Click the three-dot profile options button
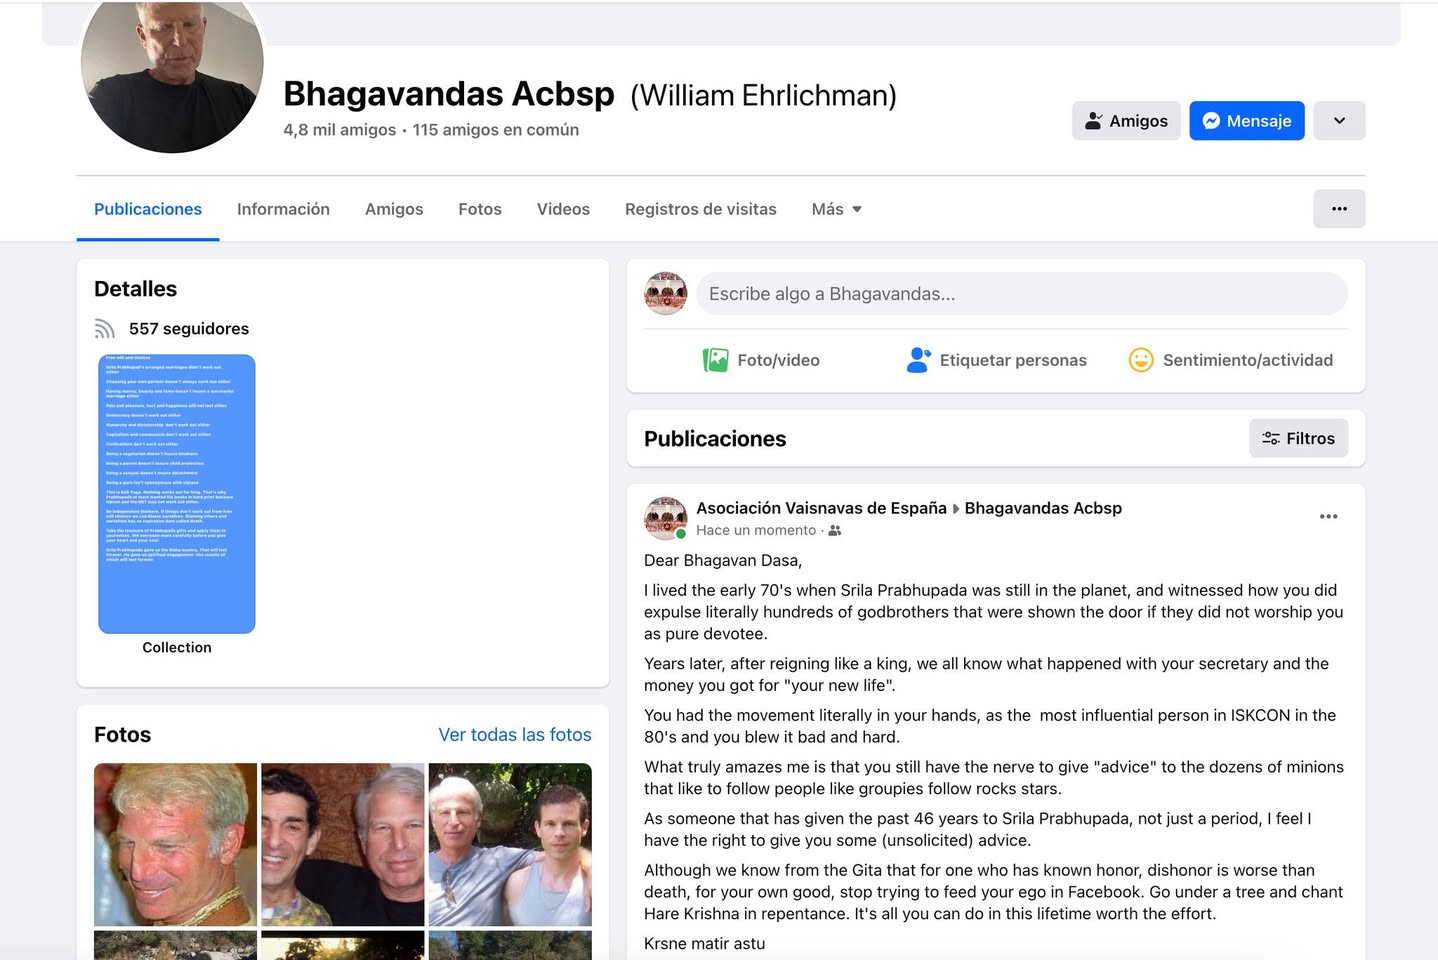Viewport: 1438px width, 960px height. pyautogui.click(x=1339, y=209)
